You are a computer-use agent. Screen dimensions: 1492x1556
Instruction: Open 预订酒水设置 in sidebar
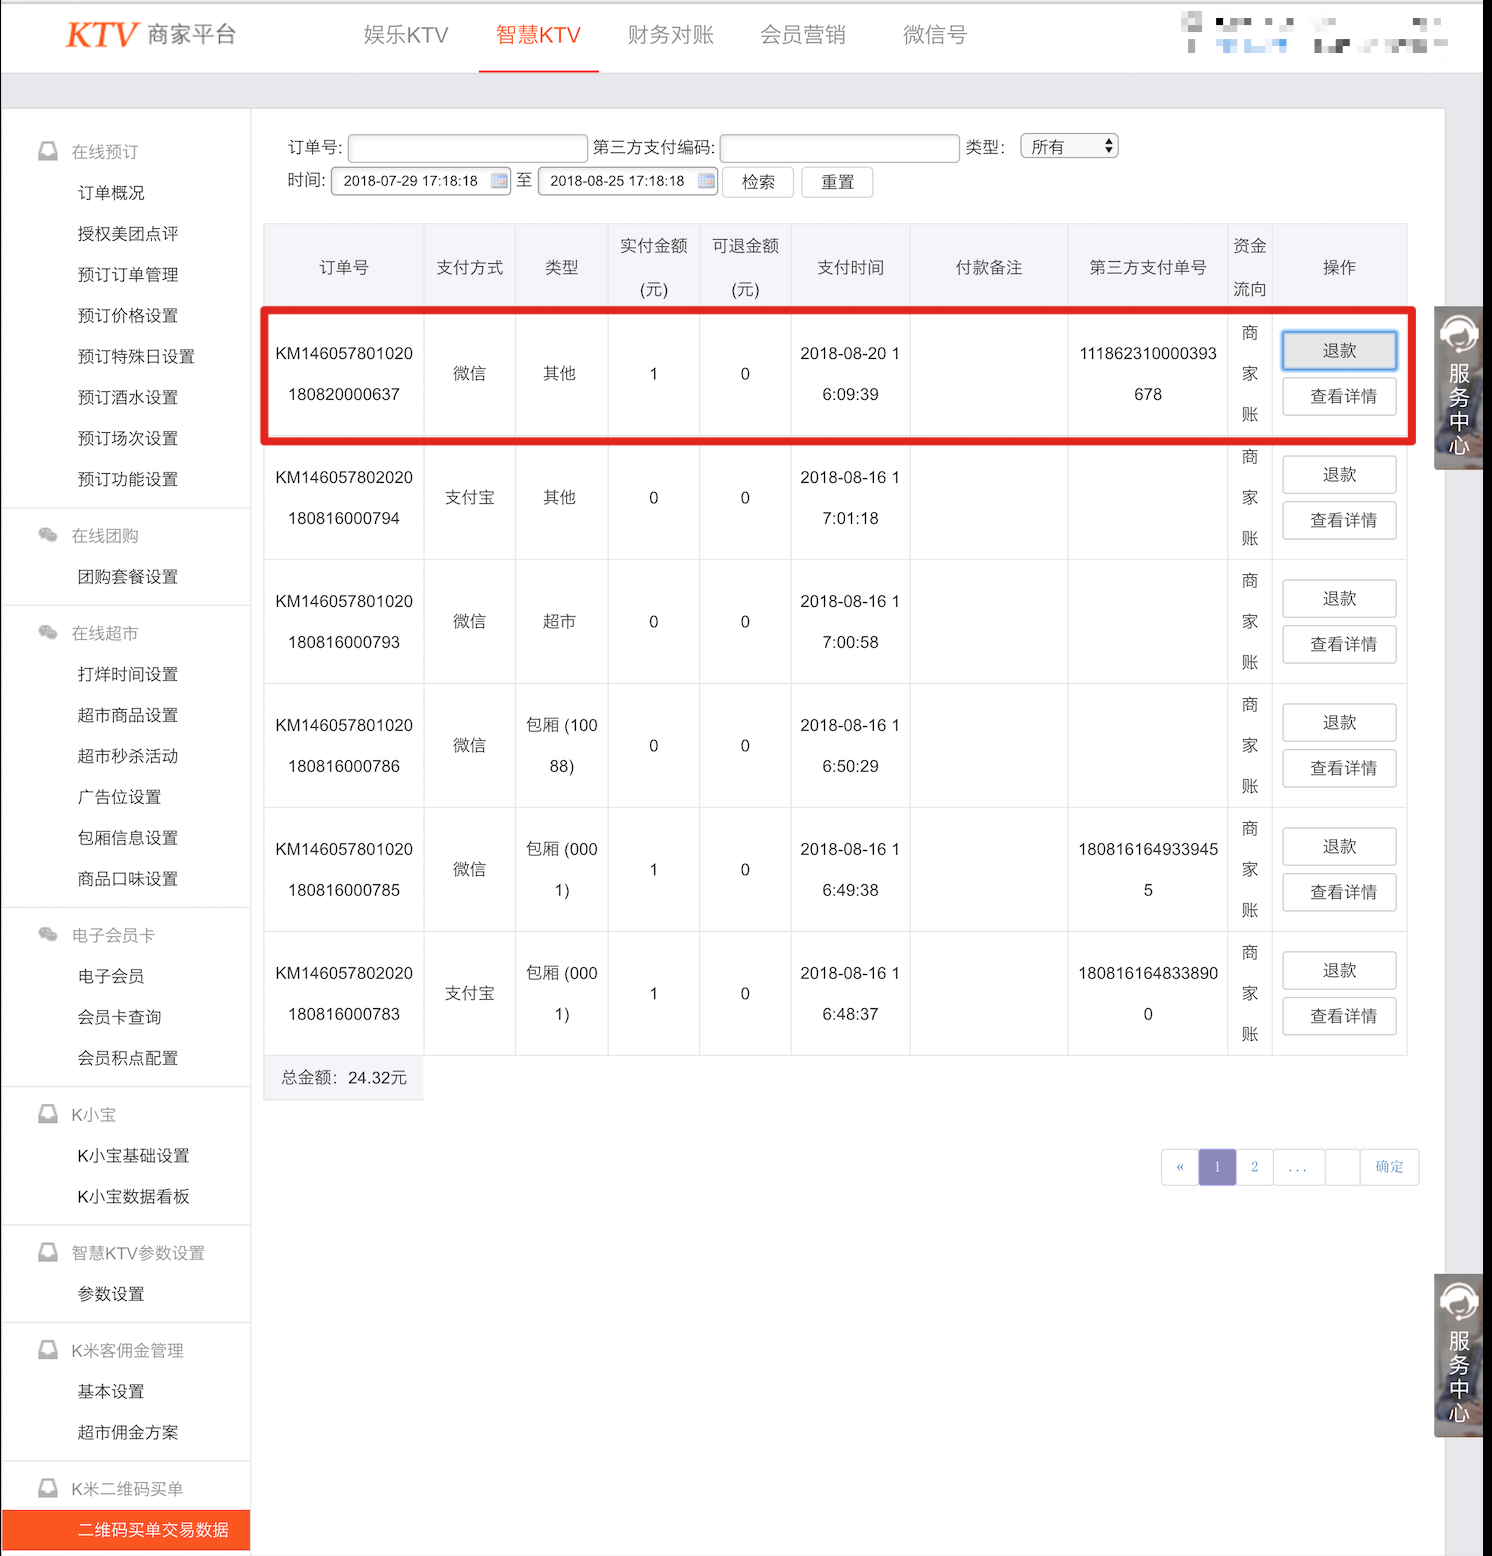tap(128, 397)
